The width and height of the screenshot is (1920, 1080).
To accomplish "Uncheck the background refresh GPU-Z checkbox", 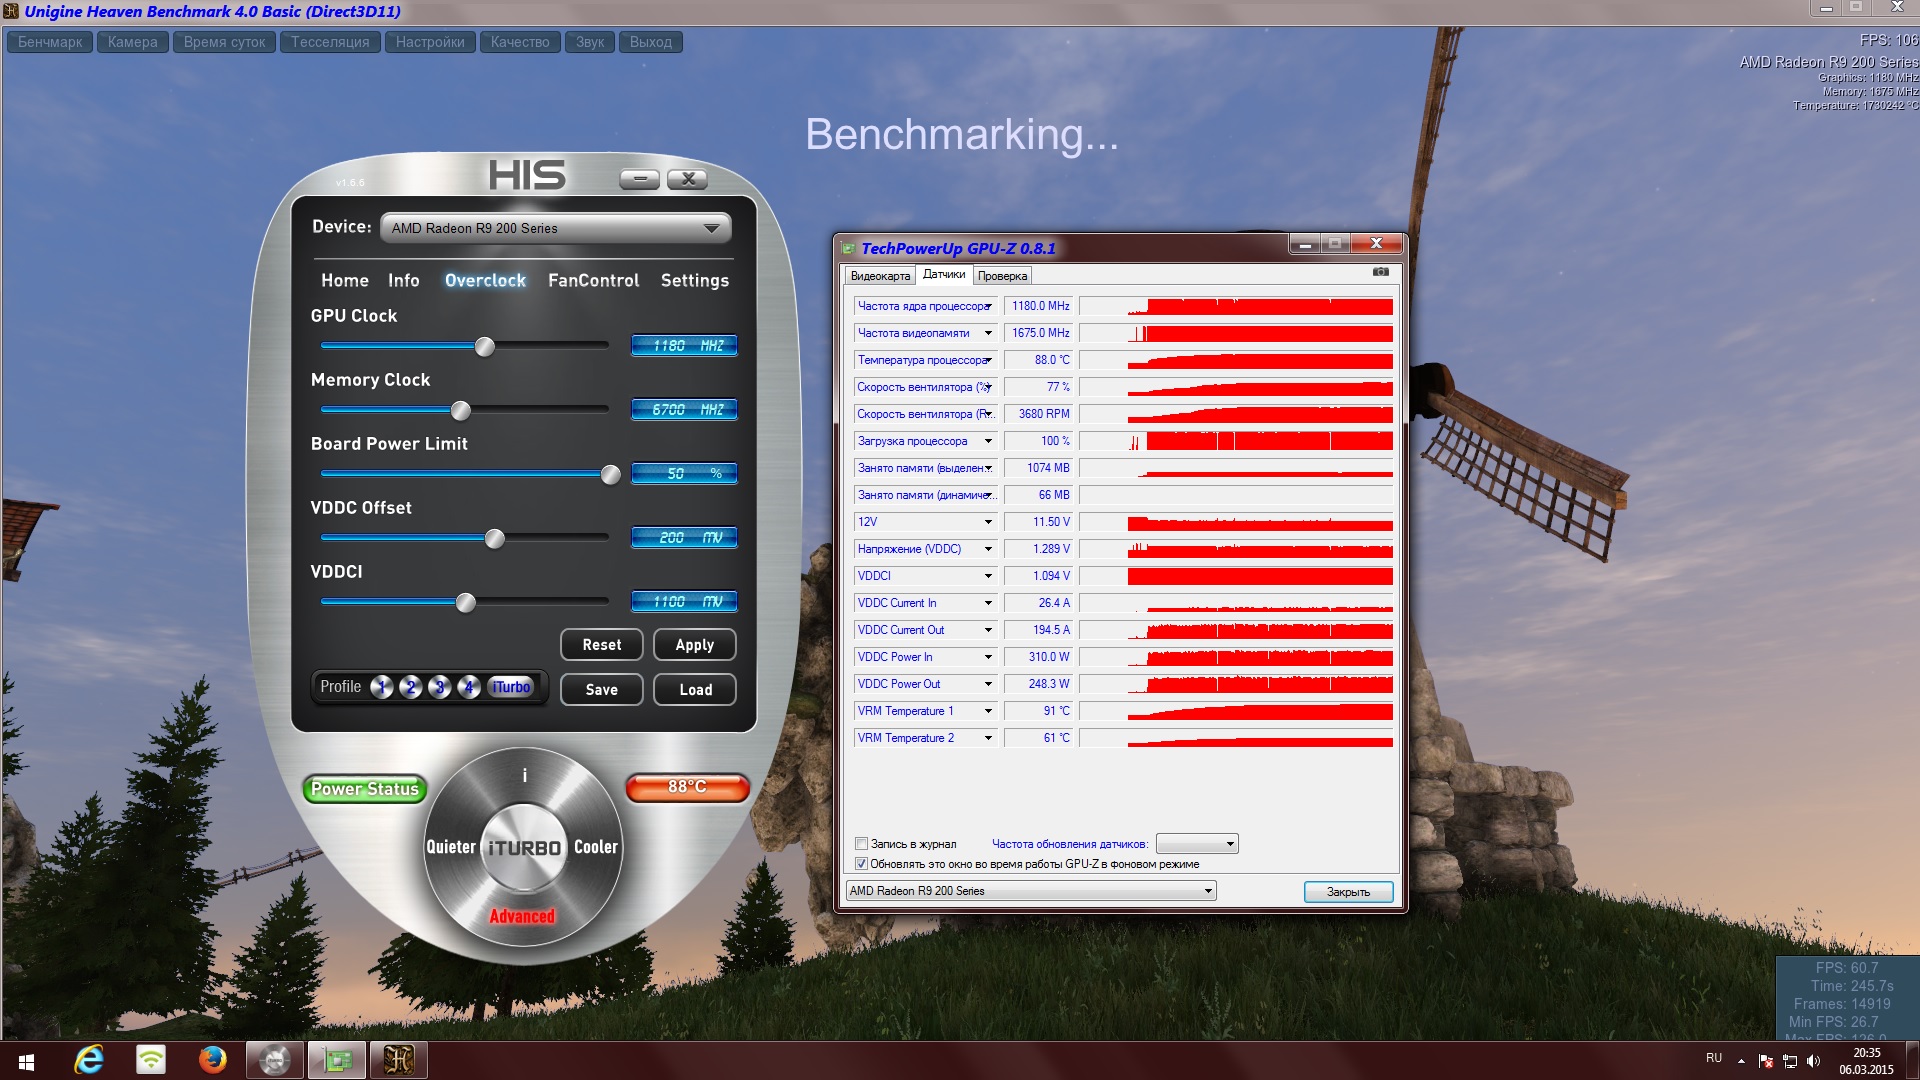I will [861, 864].
